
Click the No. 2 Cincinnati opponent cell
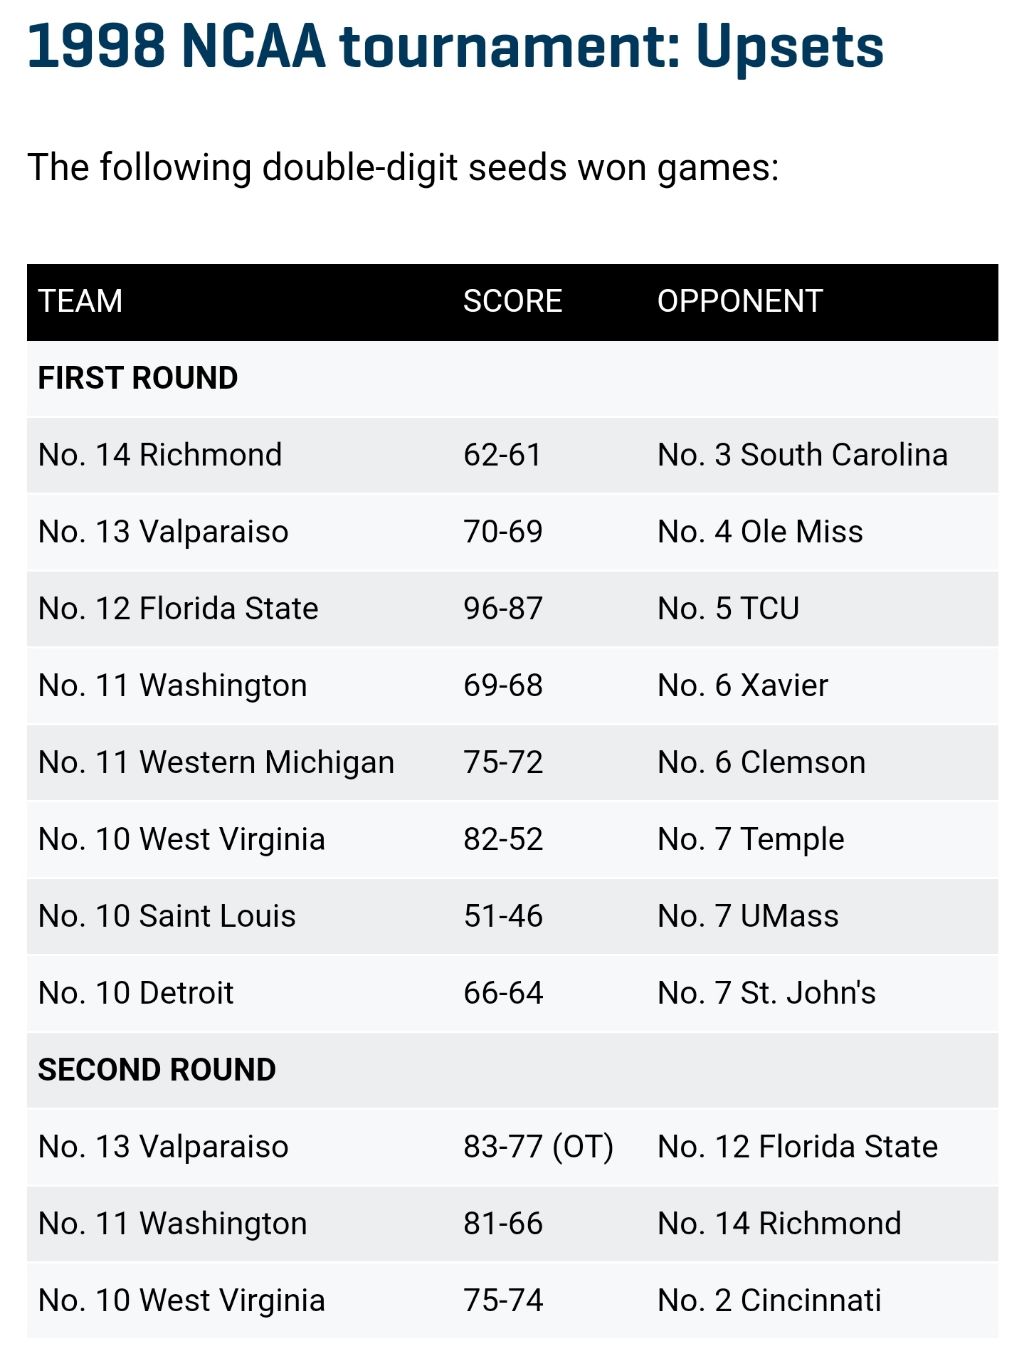pos(769,1300)
